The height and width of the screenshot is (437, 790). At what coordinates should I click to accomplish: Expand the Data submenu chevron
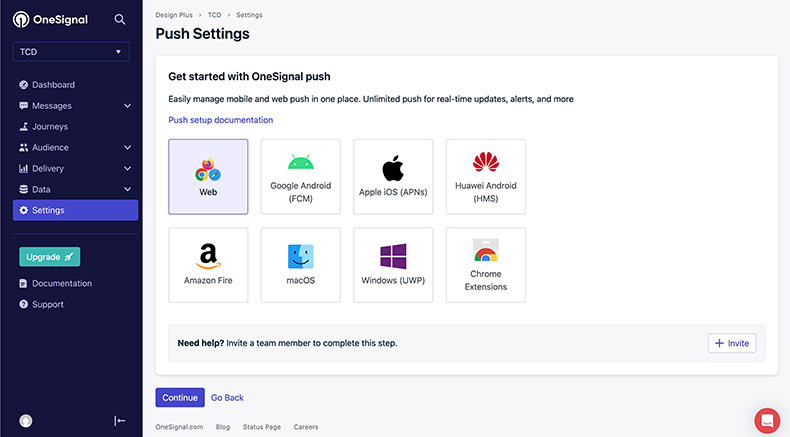(127, 190)
